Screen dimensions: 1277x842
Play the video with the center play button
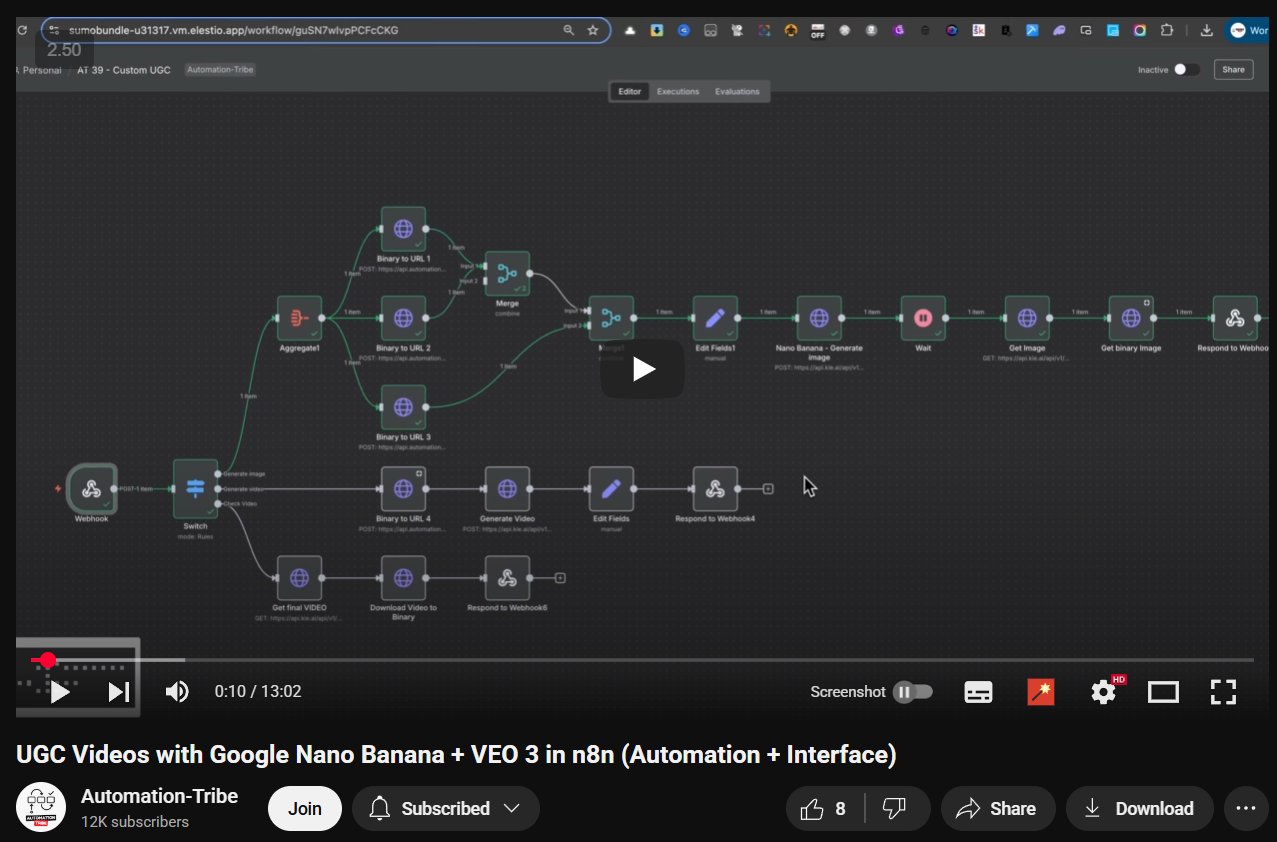click(x=642, y=370)
